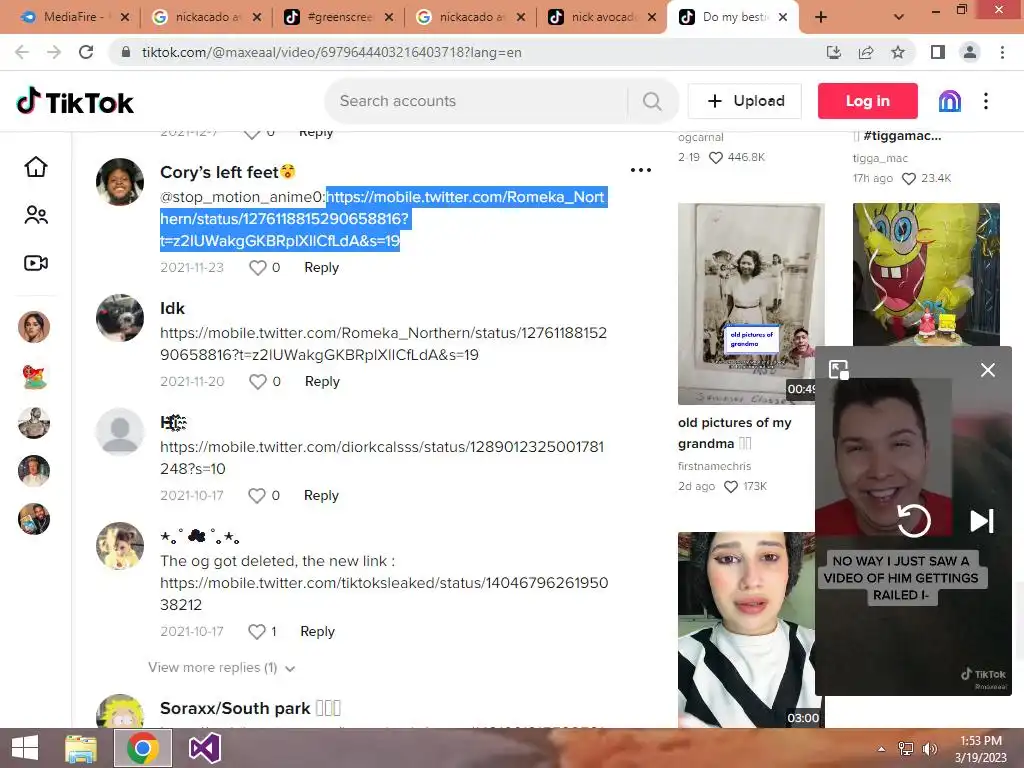This screenshot has height=768, width=1024.
Task: Click the install app icon in address bar
Action: pos(834,52)
